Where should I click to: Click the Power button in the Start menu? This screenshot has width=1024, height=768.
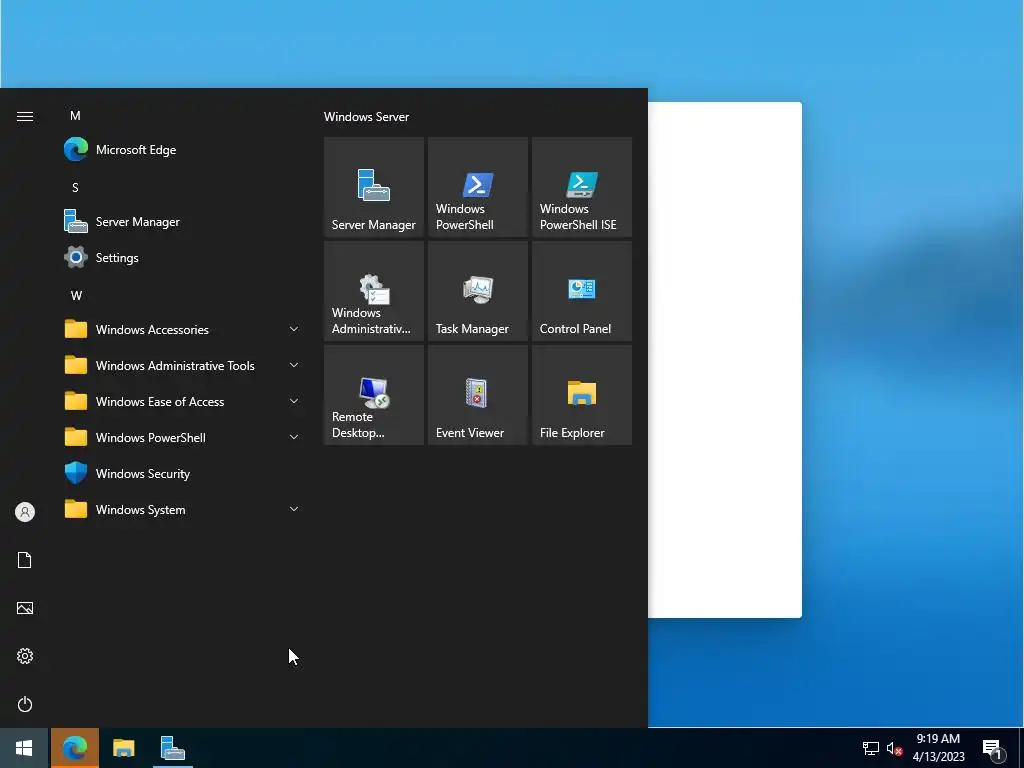25,704
